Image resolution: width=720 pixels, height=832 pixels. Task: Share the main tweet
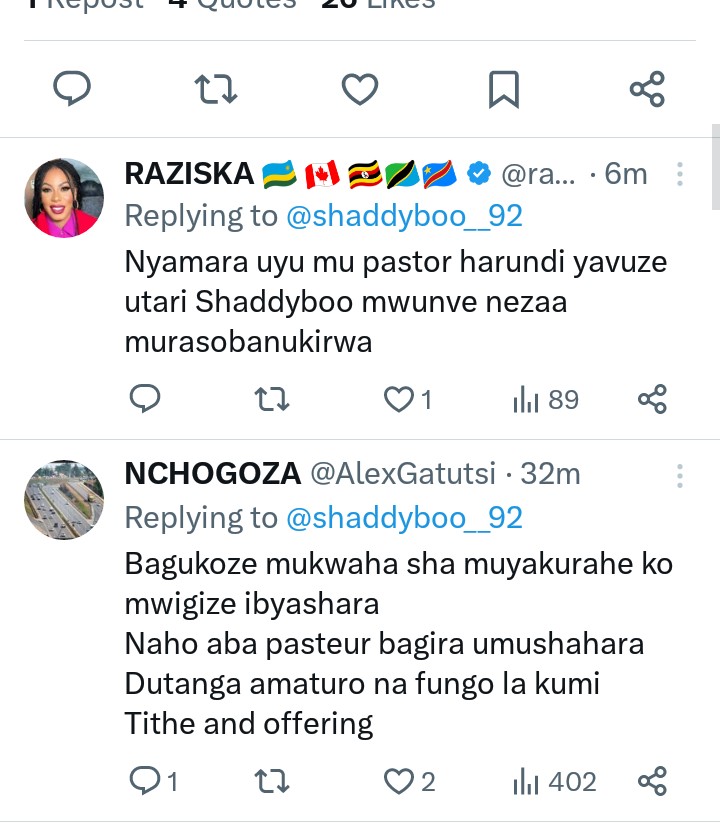[647, 89]
